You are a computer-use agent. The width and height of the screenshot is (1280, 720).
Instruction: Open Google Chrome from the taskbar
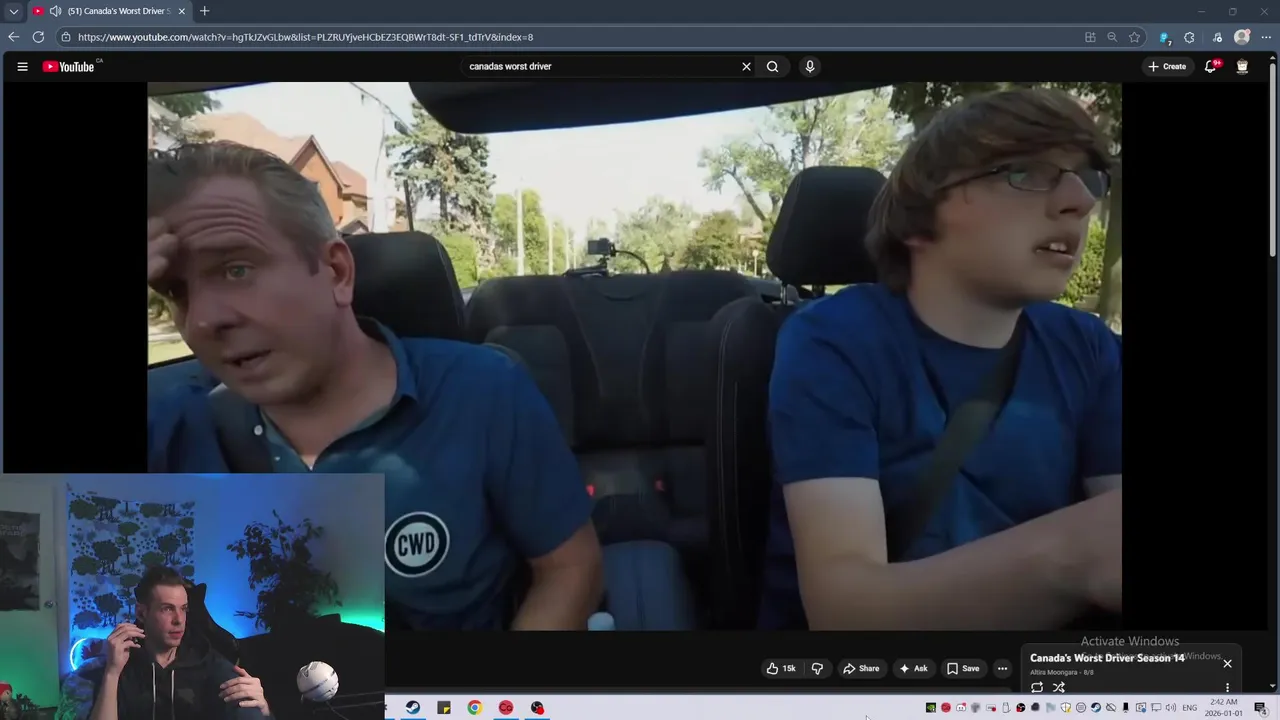coord(475,707)
